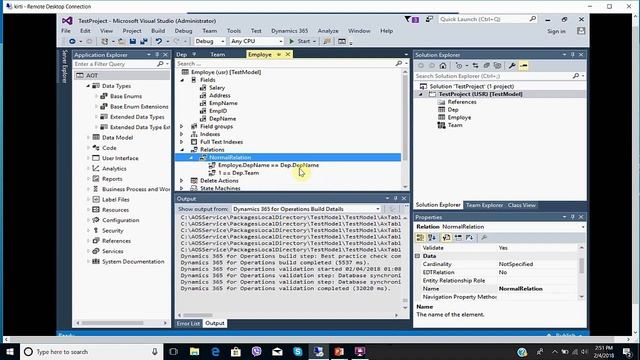This screenshot has height=360, width=640.
Task: Switch to the Team document tab
Action: (x=218, y=54)
